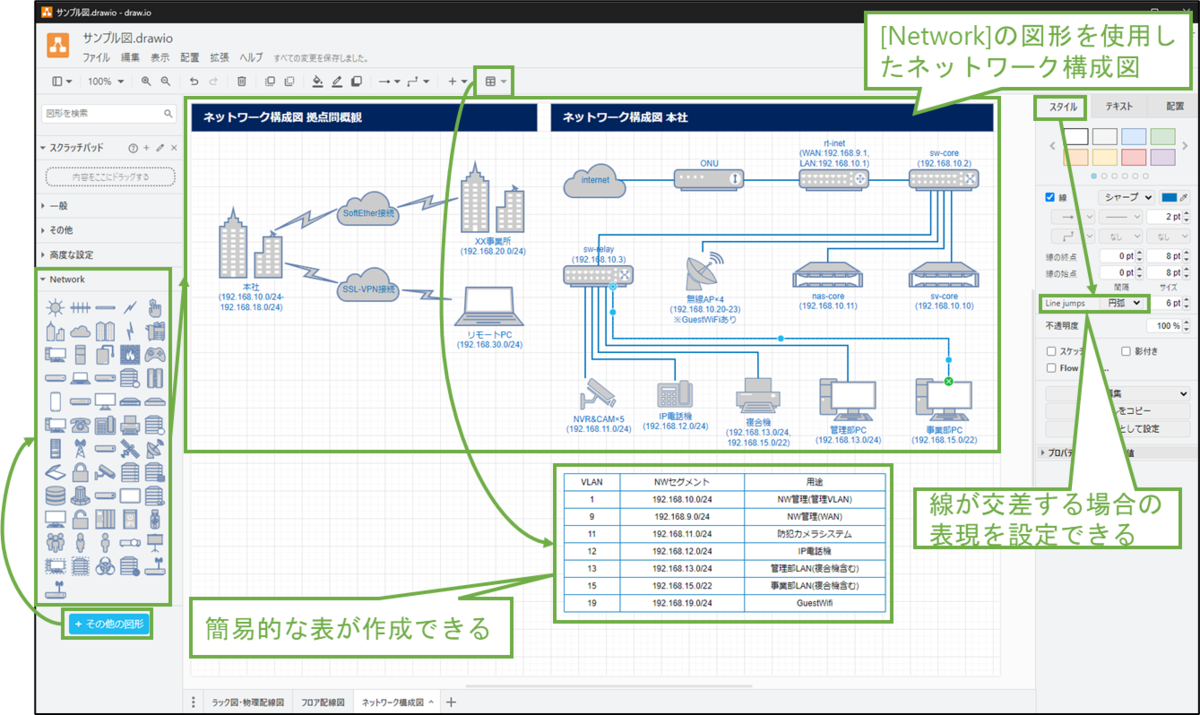Click the その他の図形 button

[x=107, y=623]
